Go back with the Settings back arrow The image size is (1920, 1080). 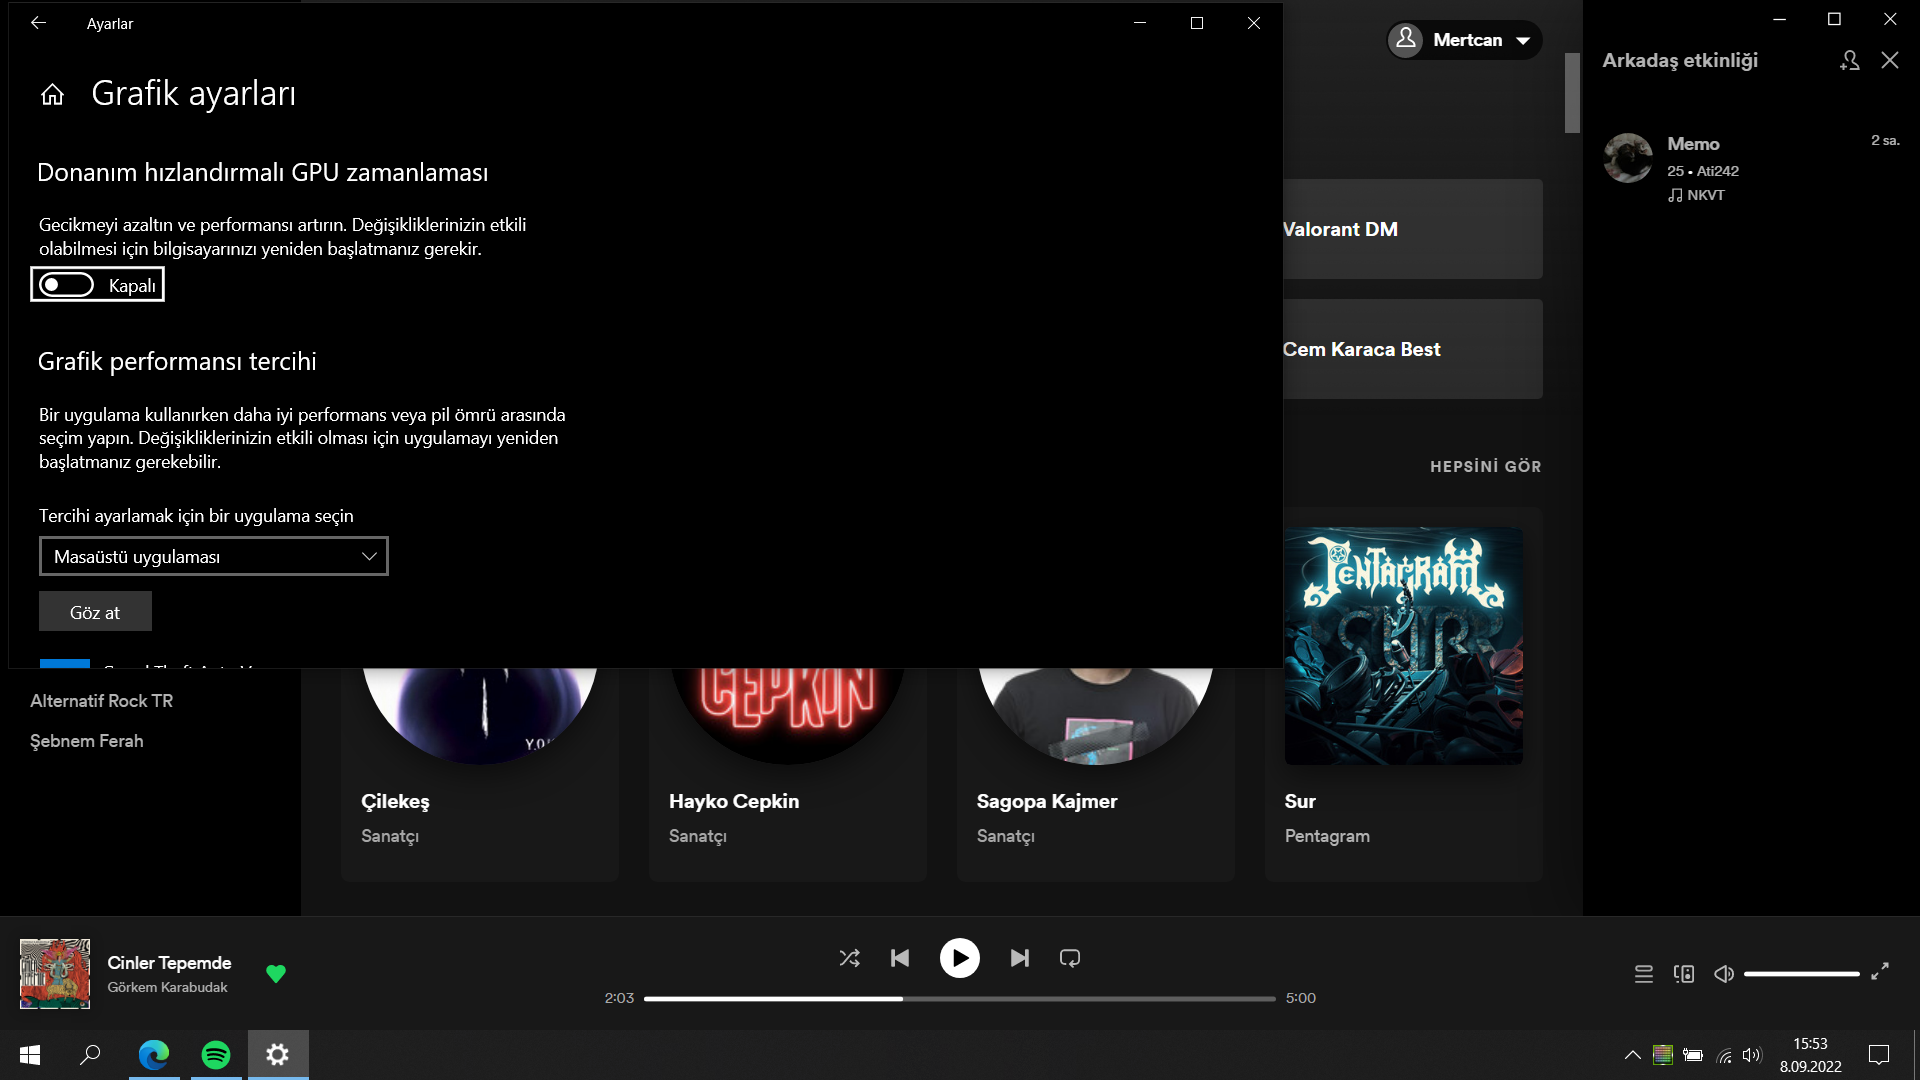(38, 23)
